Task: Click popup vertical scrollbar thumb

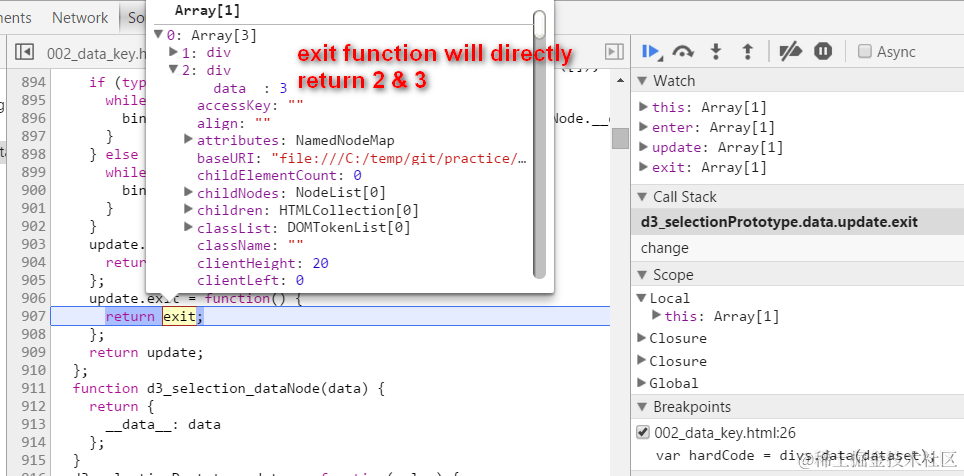Action: (540, 25)
